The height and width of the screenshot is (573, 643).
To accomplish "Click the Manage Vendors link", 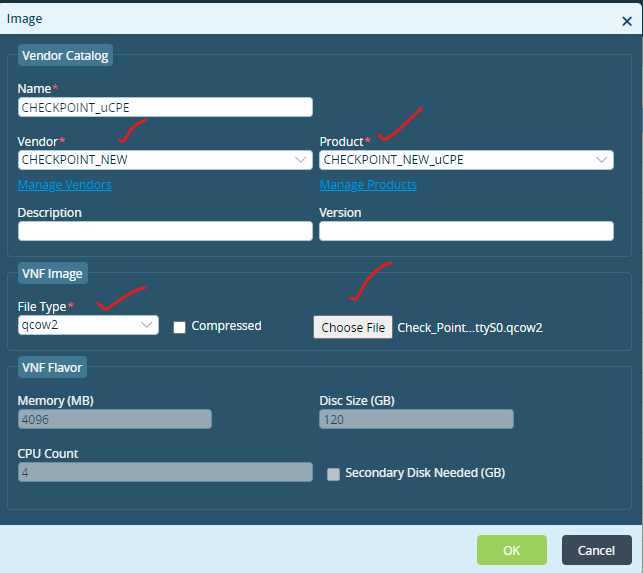I will pos(64,185).
